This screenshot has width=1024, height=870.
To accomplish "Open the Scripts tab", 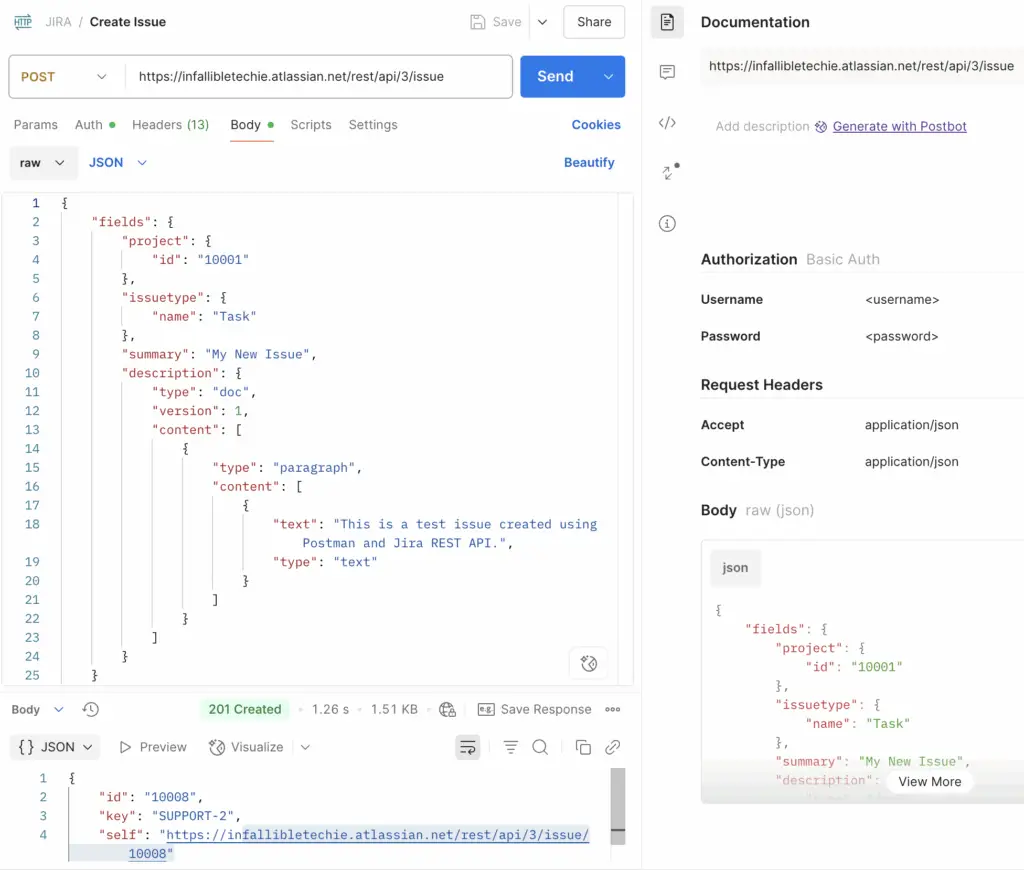I will (x=311, y=125).
